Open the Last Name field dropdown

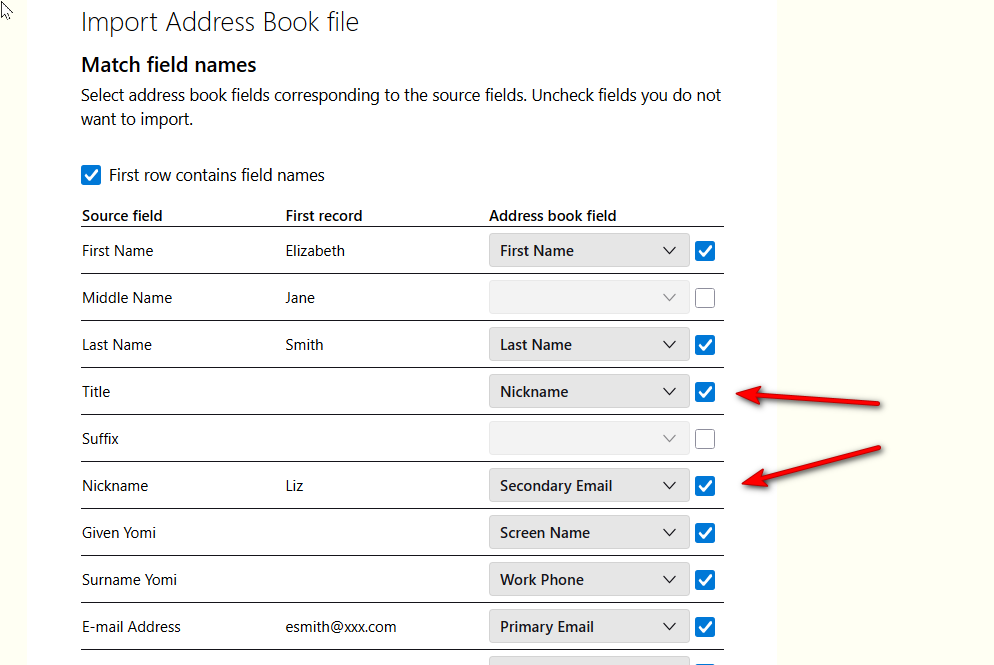(x=589, y=345)
